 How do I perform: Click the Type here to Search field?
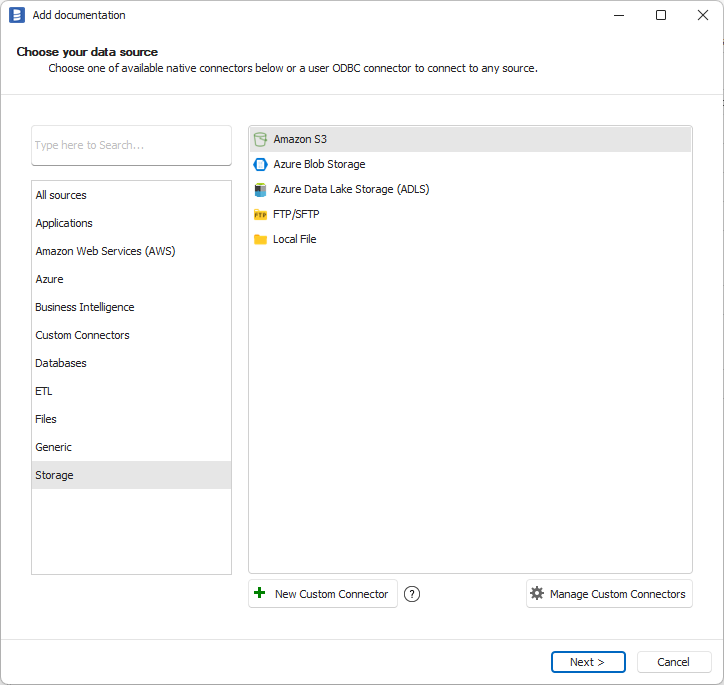131,145
